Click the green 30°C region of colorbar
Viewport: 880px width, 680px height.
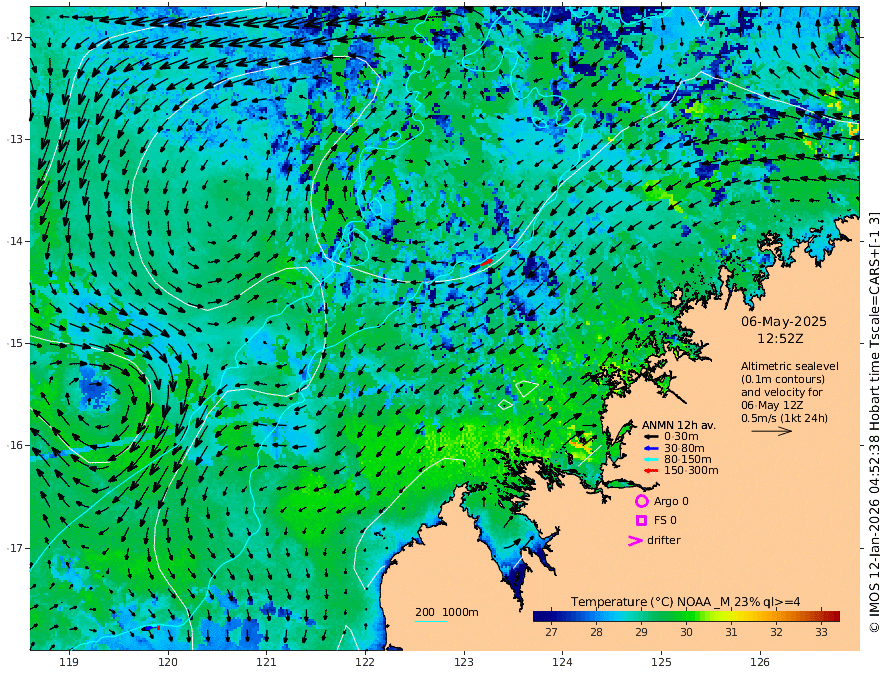point(686,616)
